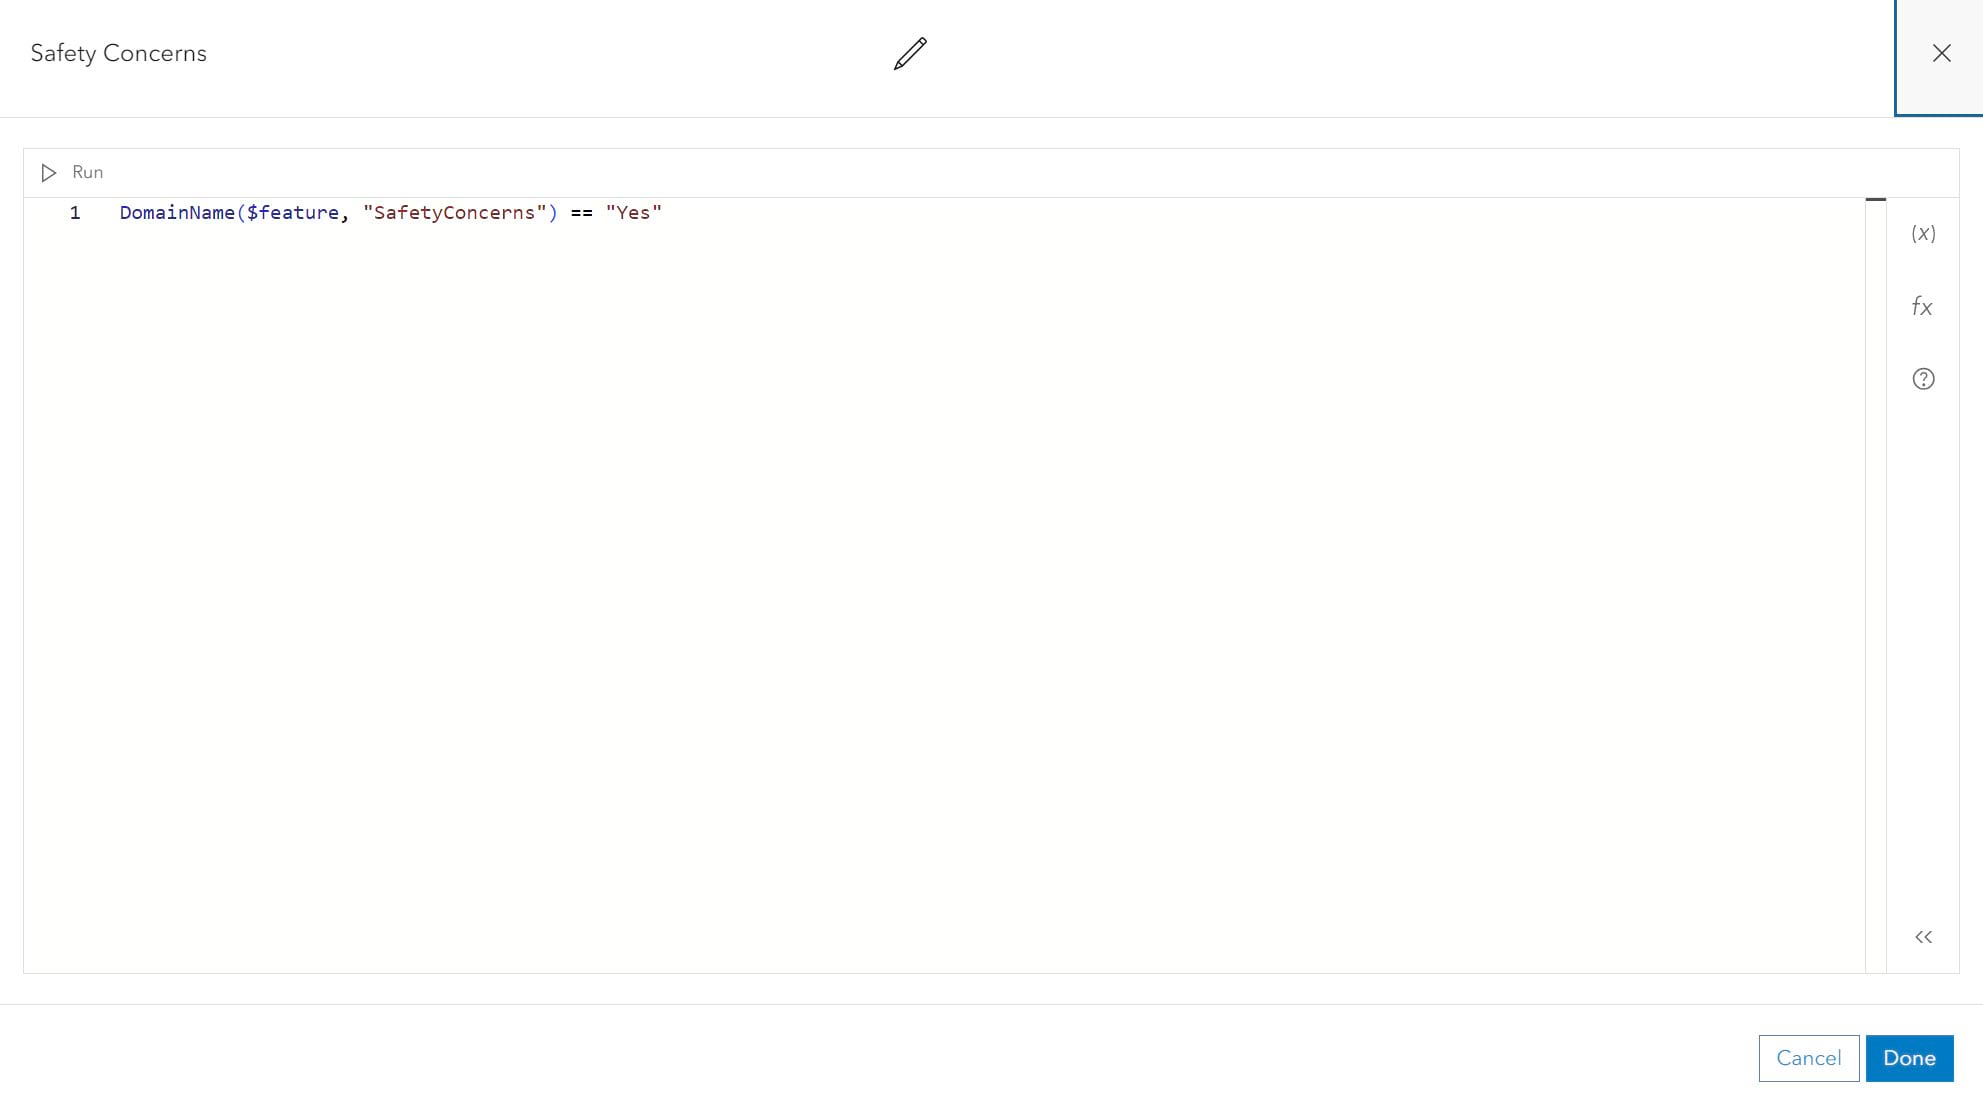Click the pencil edit icon to rename
Image resolution: width=1983 pixels, height=1103 pixels.
coord(909,53)
